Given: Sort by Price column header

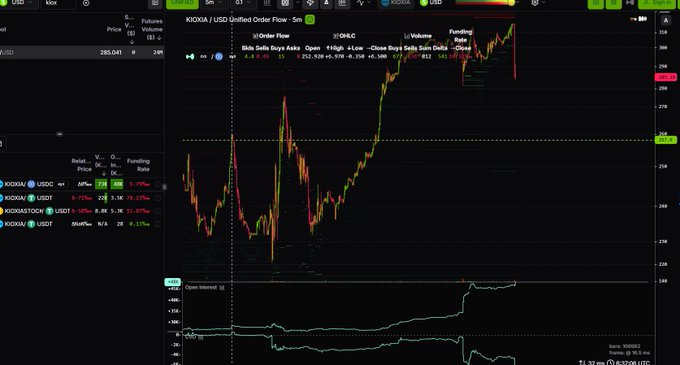Looking at the screenshot, I should point(114,29).
